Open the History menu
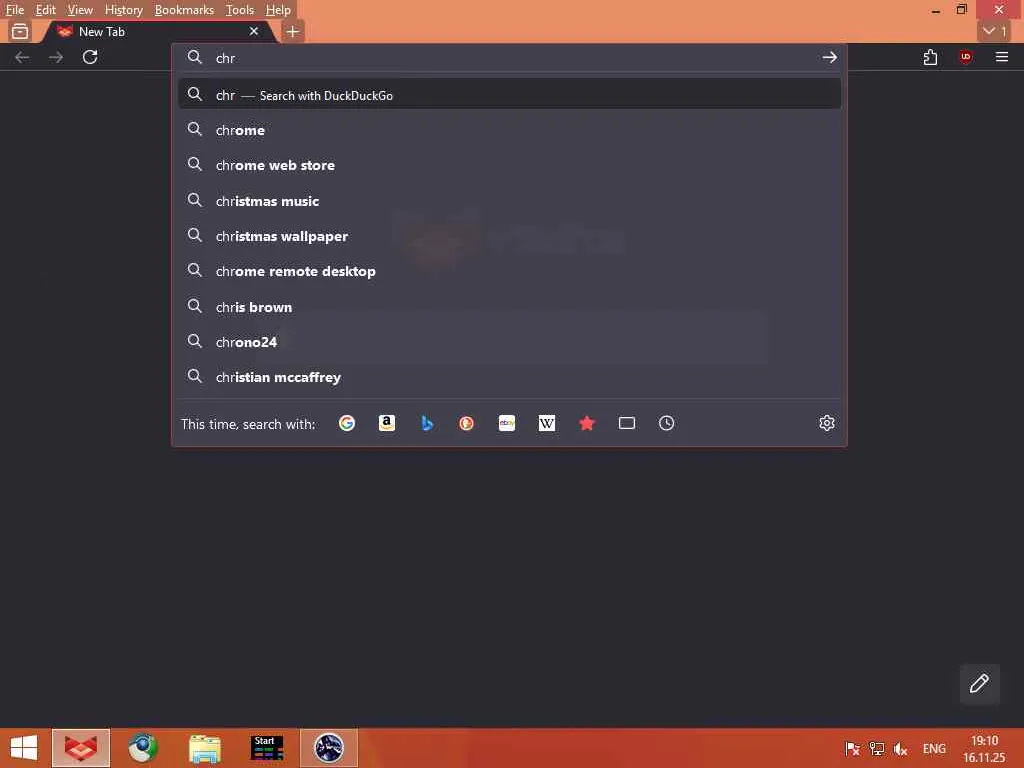 coord(123,10)
